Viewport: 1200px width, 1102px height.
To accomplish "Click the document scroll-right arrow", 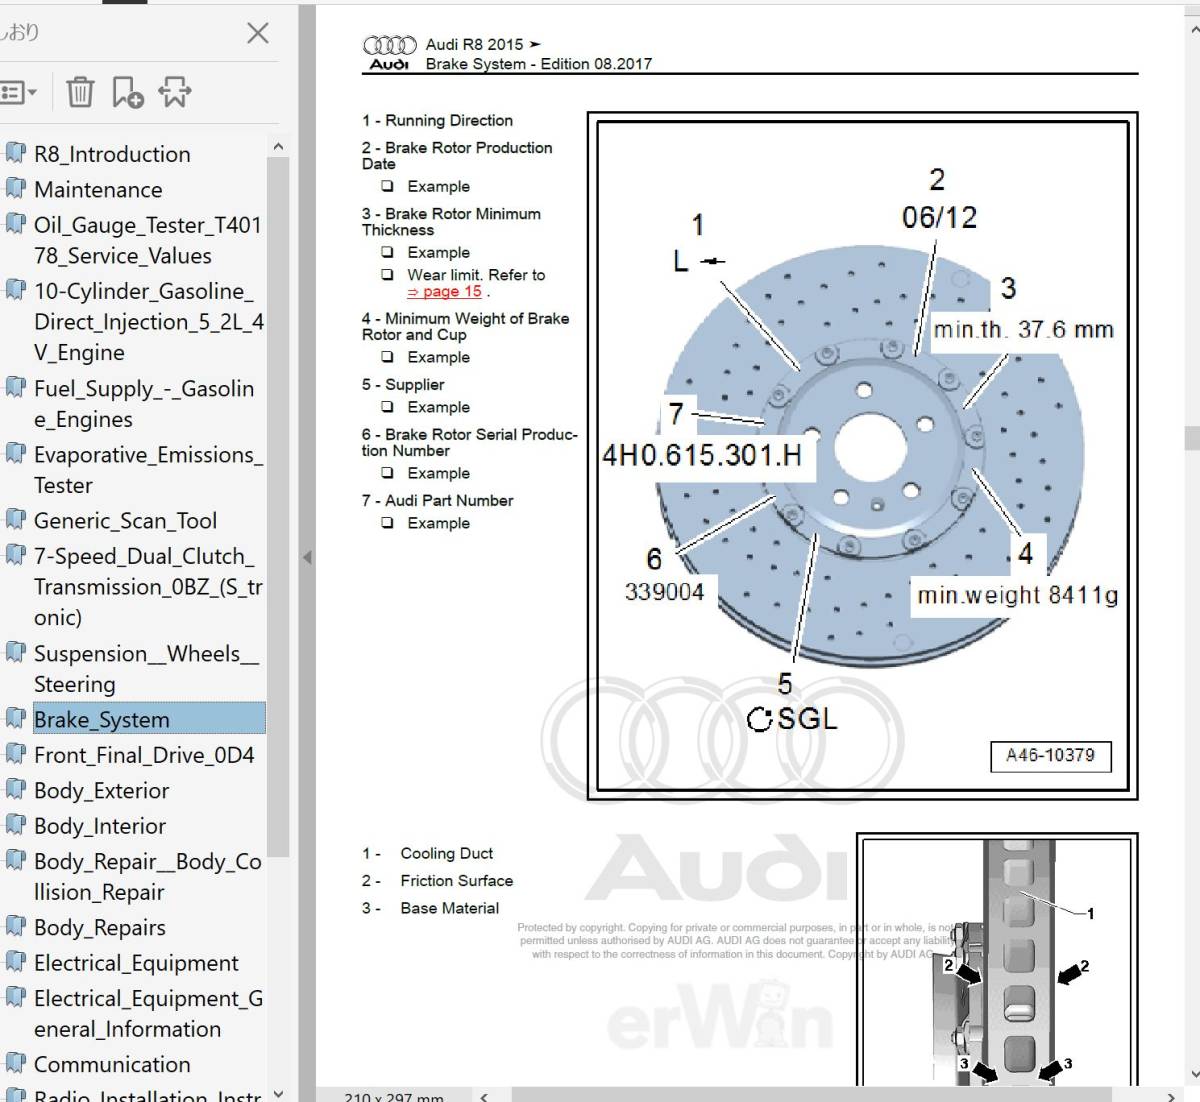I will pos(1172,1096).
